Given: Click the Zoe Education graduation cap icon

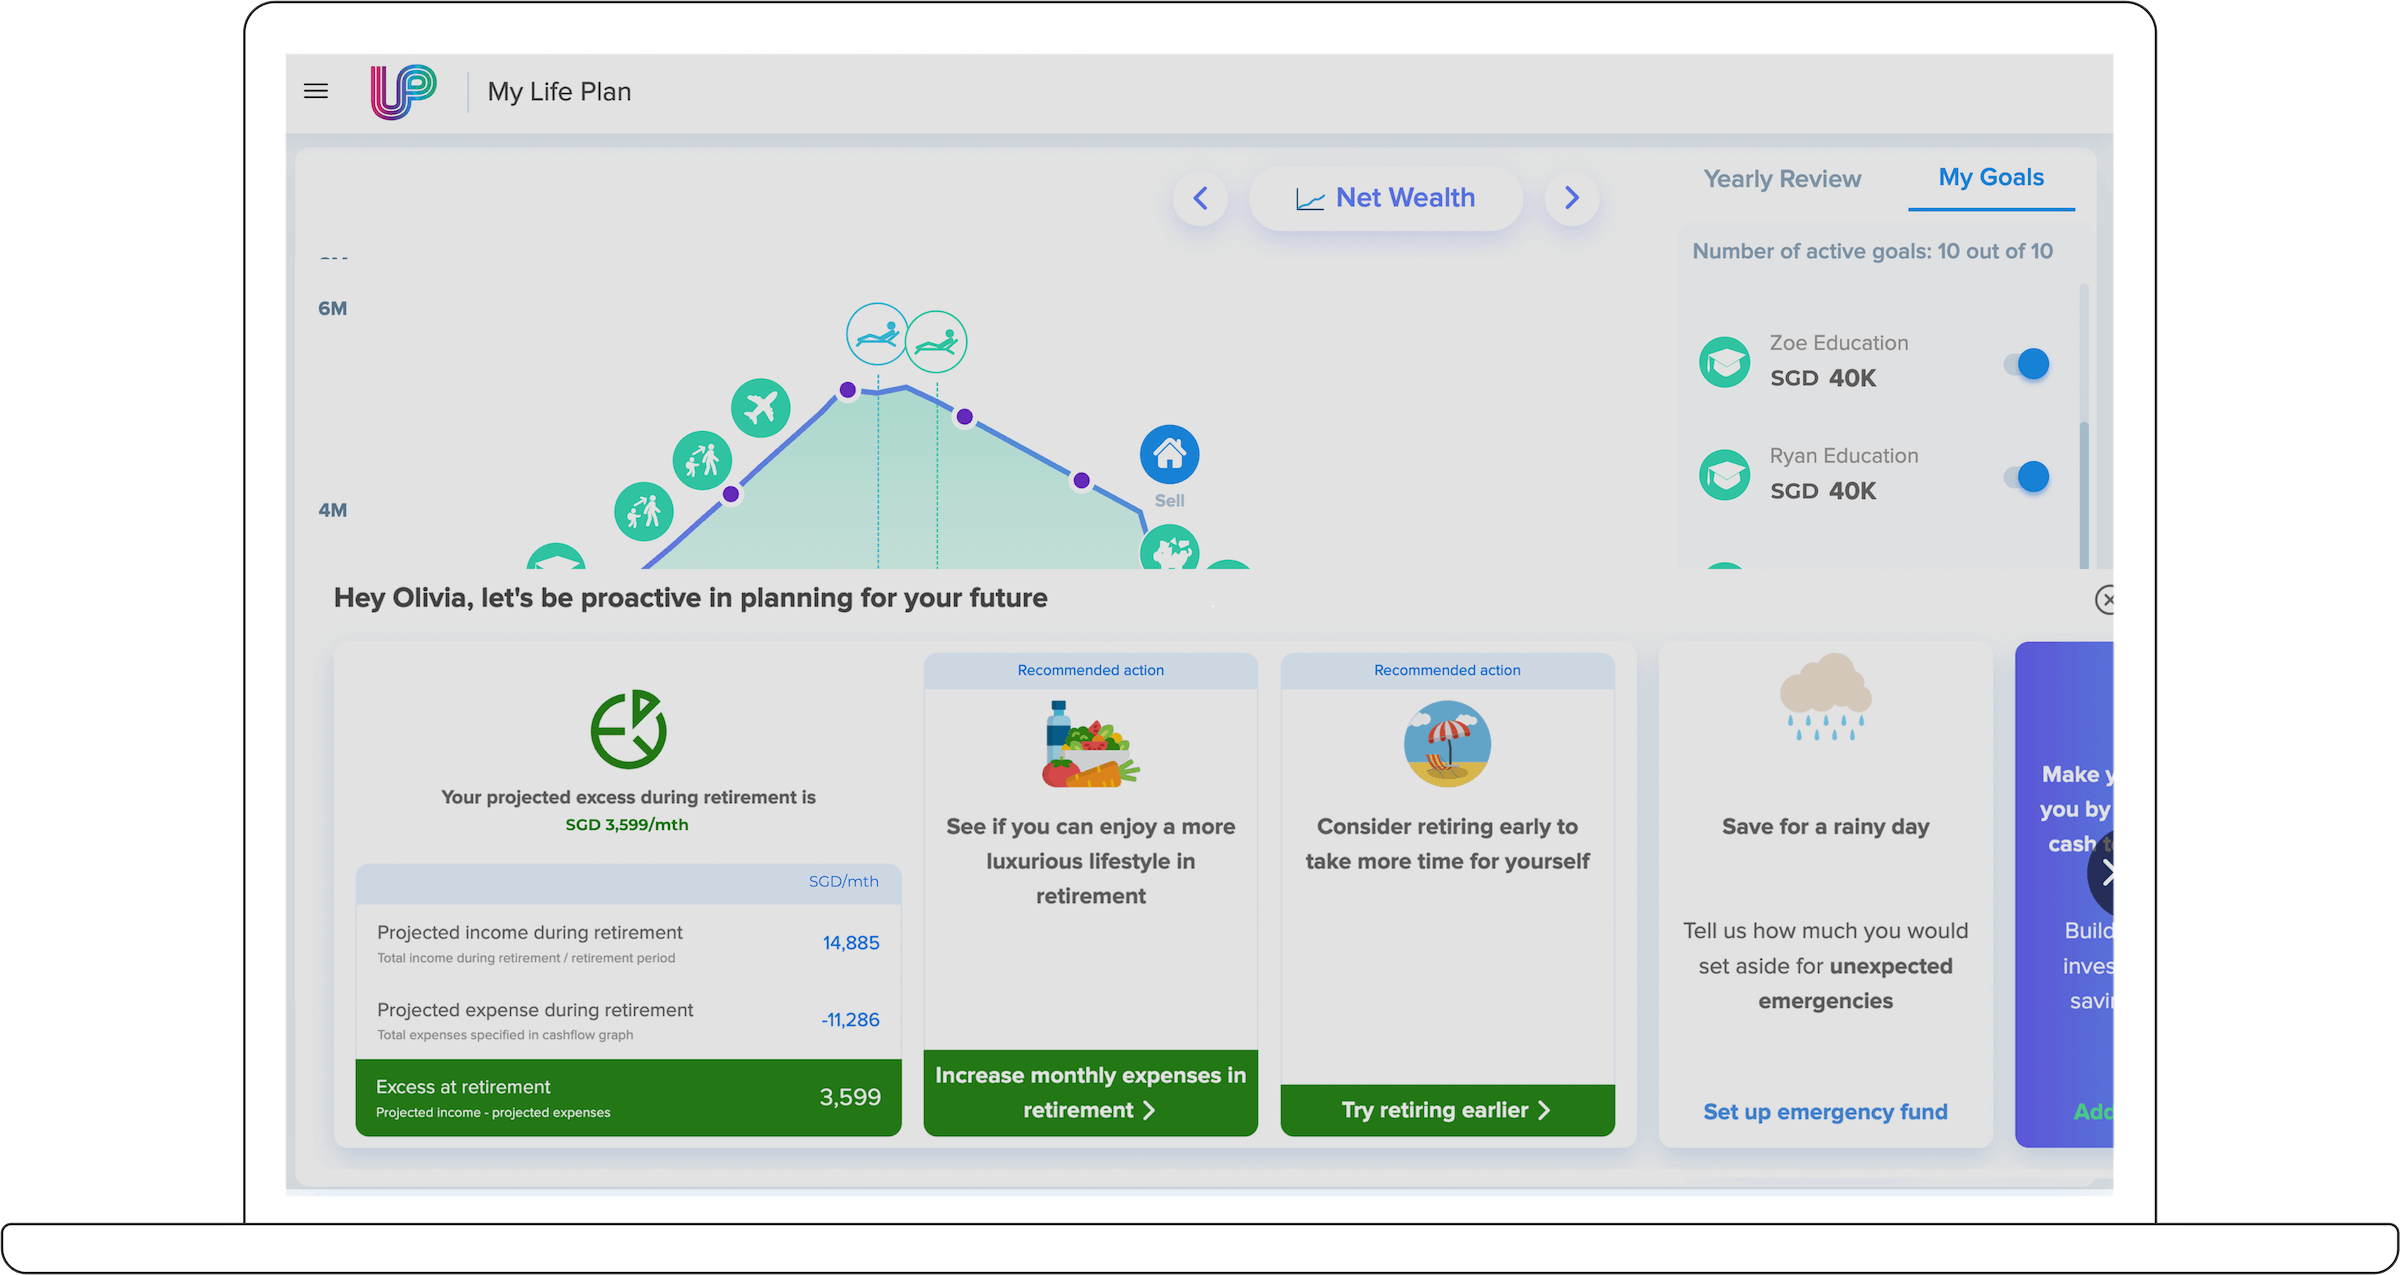Looking at the screenshot, I should [1725, 363].
